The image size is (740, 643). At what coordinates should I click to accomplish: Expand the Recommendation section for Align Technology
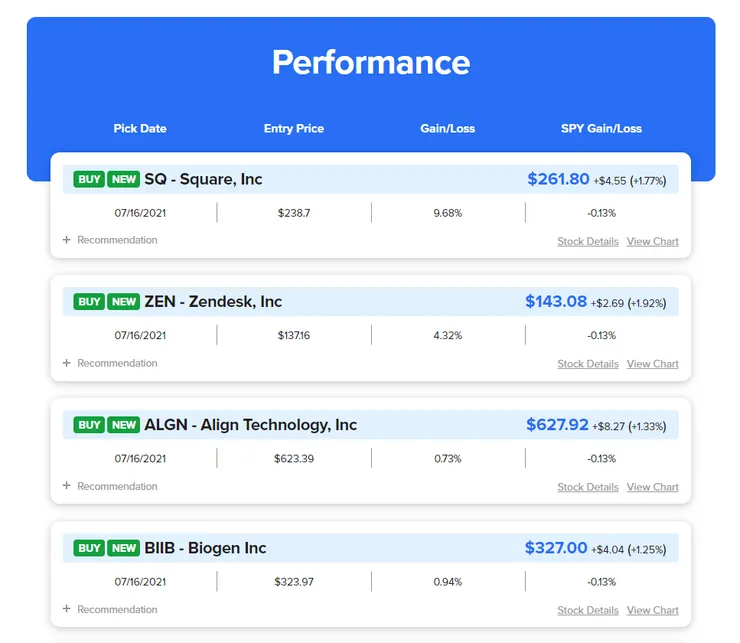tap(110, 486)
